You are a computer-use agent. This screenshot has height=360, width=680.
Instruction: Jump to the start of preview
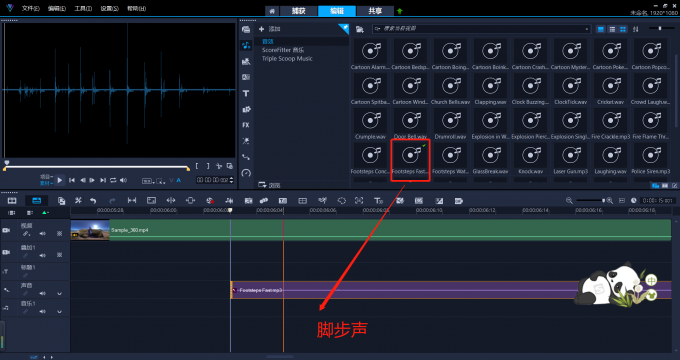[72, 180]
